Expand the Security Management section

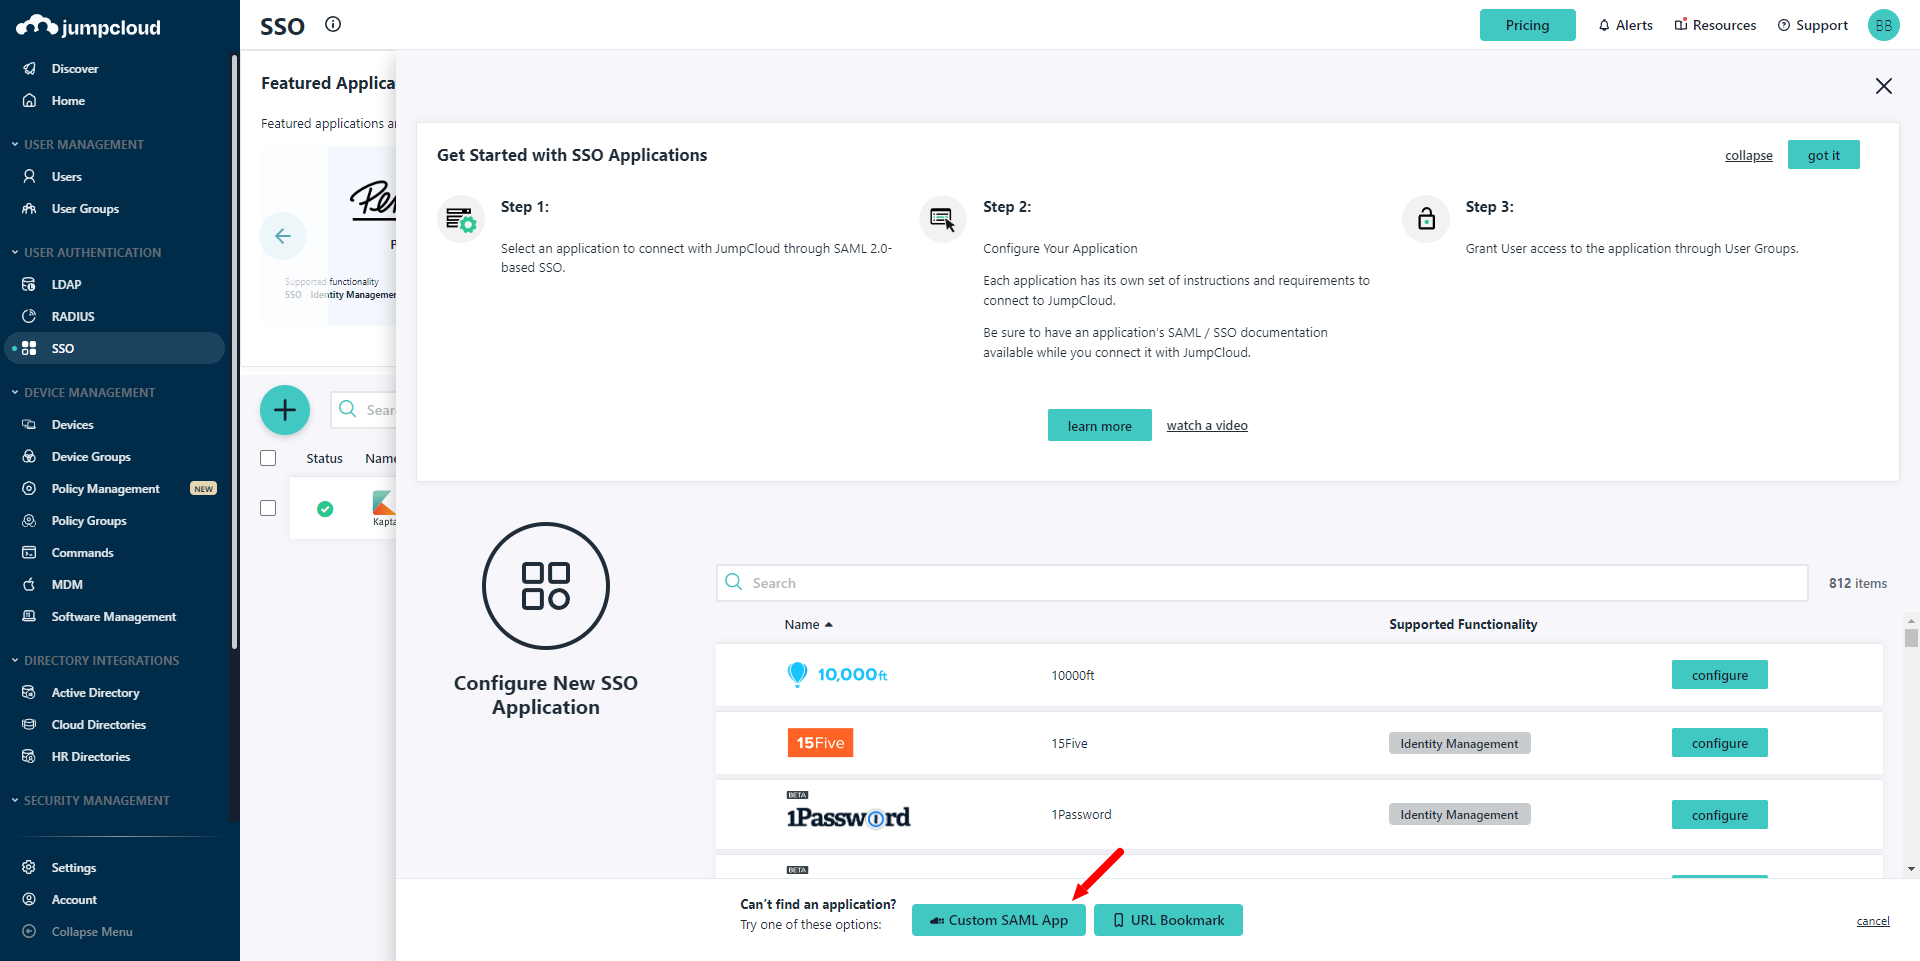tap(96, 800)
